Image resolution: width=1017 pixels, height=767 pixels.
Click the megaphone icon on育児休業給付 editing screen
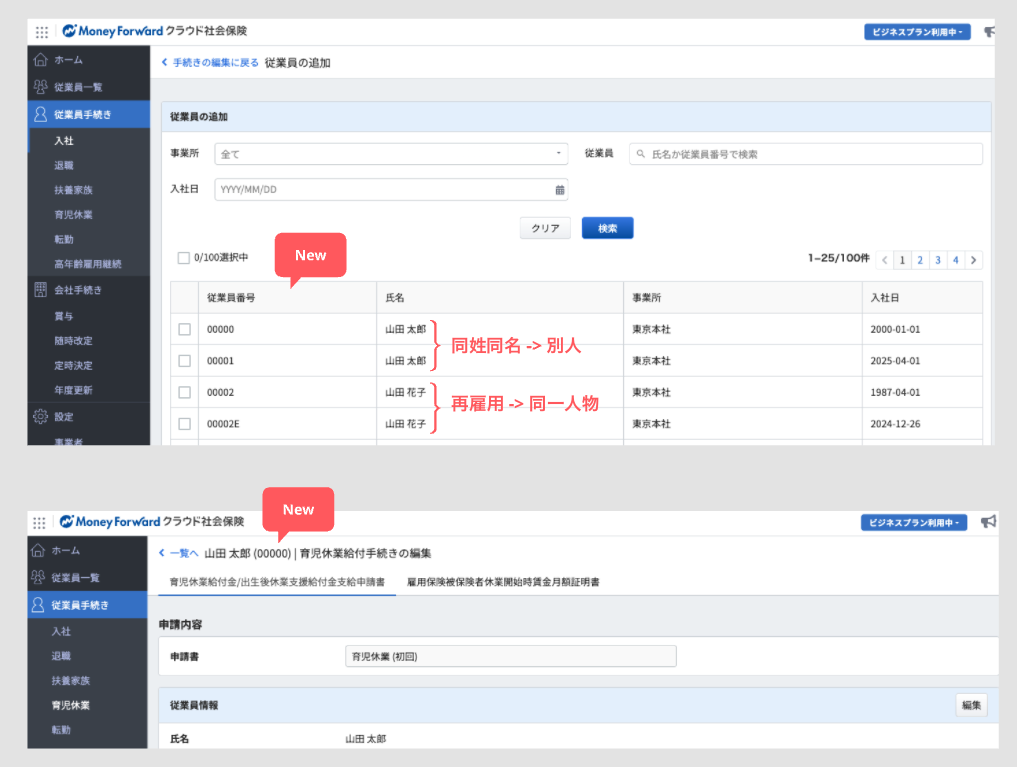[988, 522]
